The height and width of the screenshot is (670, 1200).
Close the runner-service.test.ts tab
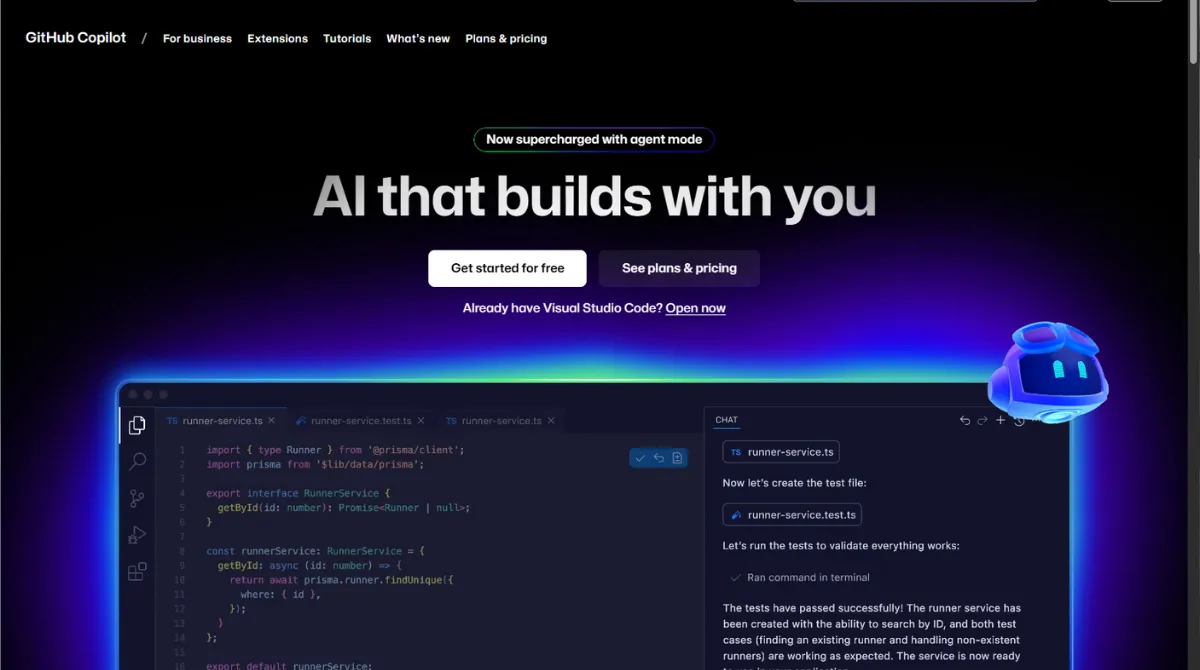[x=421, y=421]
